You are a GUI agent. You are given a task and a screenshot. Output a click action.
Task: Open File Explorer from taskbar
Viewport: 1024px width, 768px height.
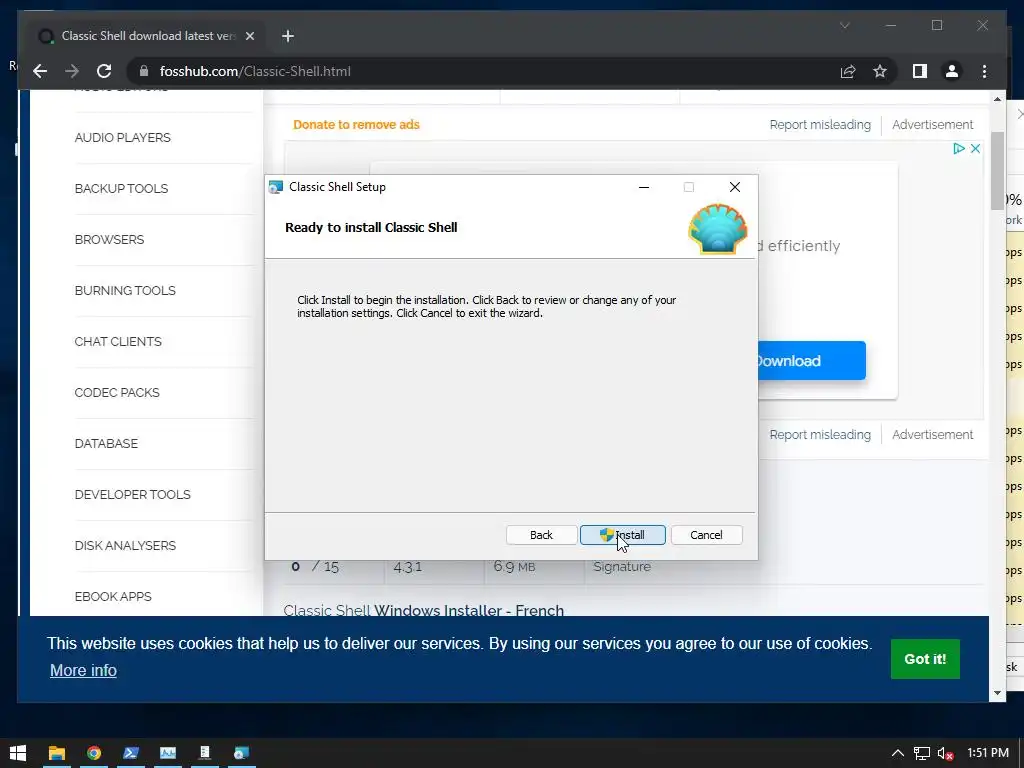click(57, 753)
